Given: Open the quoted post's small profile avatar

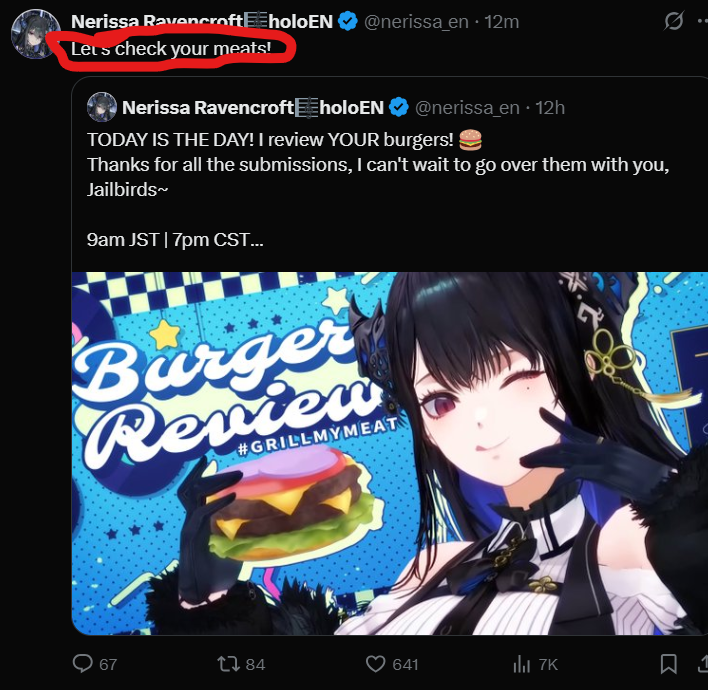Looking at the screenshot, I should (x=102, y=107).
